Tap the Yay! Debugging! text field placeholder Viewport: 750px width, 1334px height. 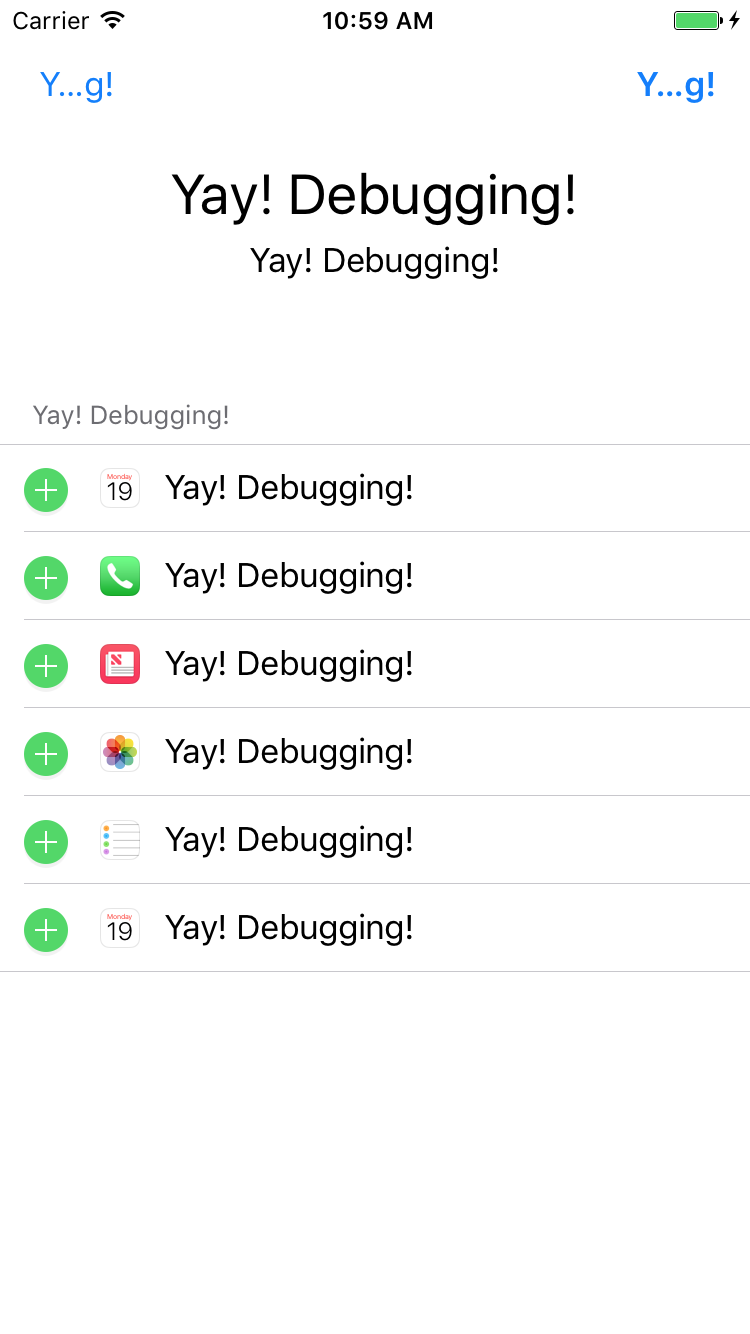130,414
